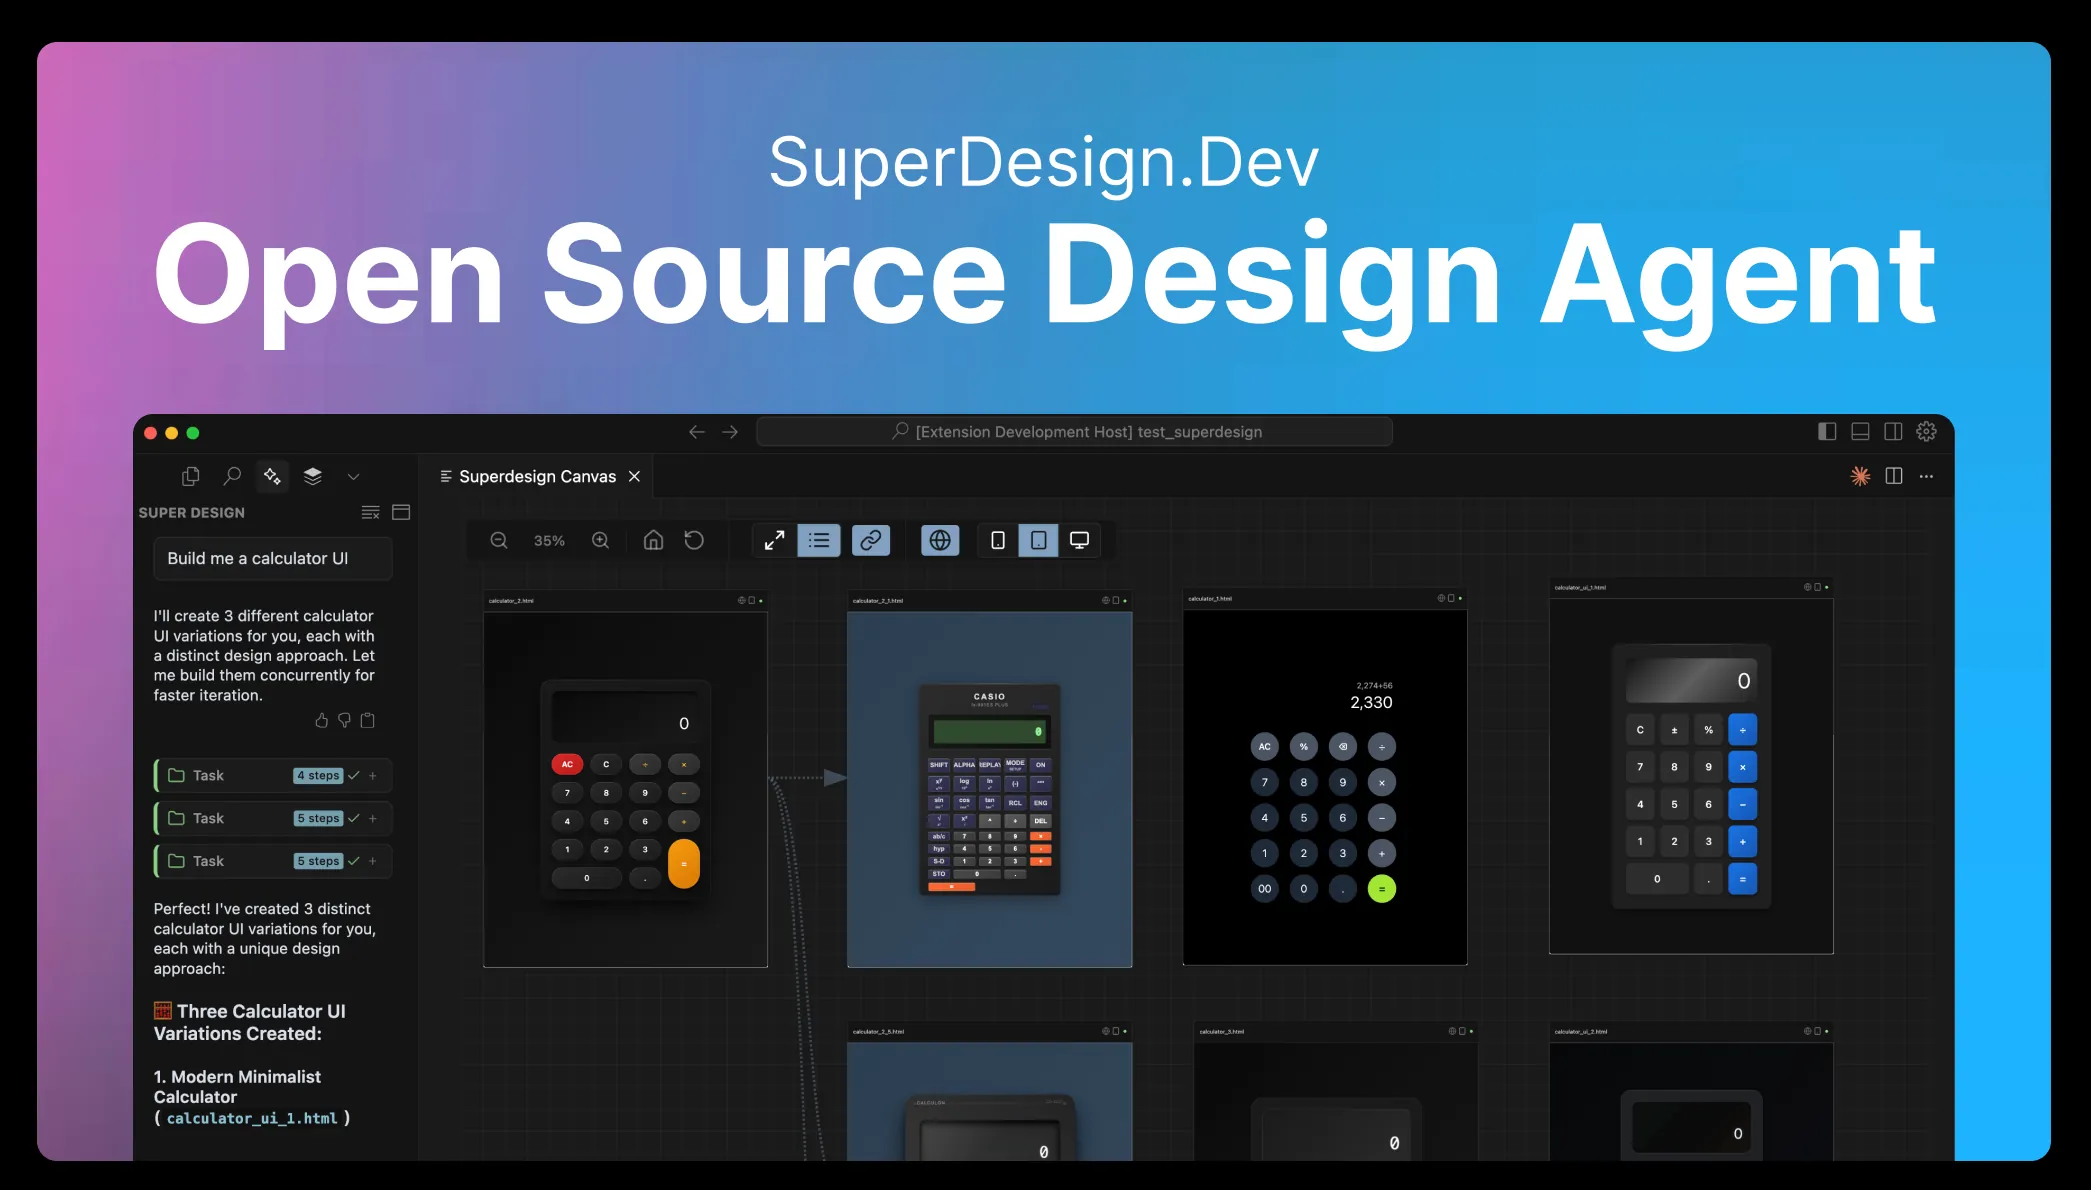
Task: Select the copy link icon in the toolbar
Action: click(871, 539)
